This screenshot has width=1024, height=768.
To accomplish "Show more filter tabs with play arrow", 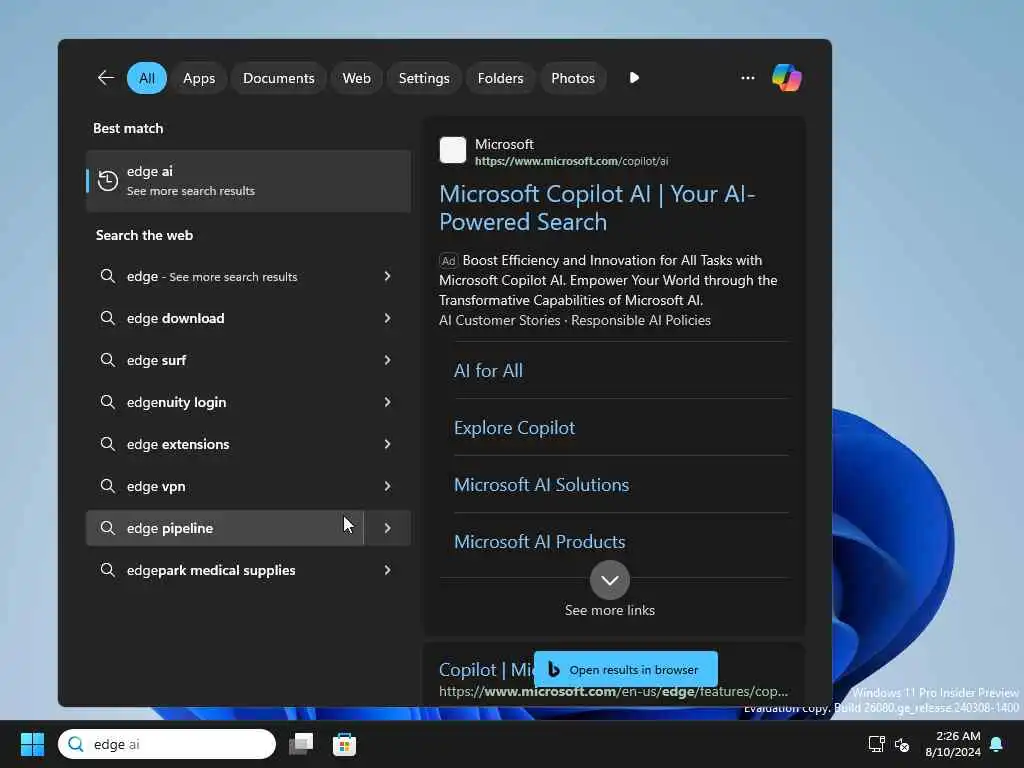I will coord(634,78).
